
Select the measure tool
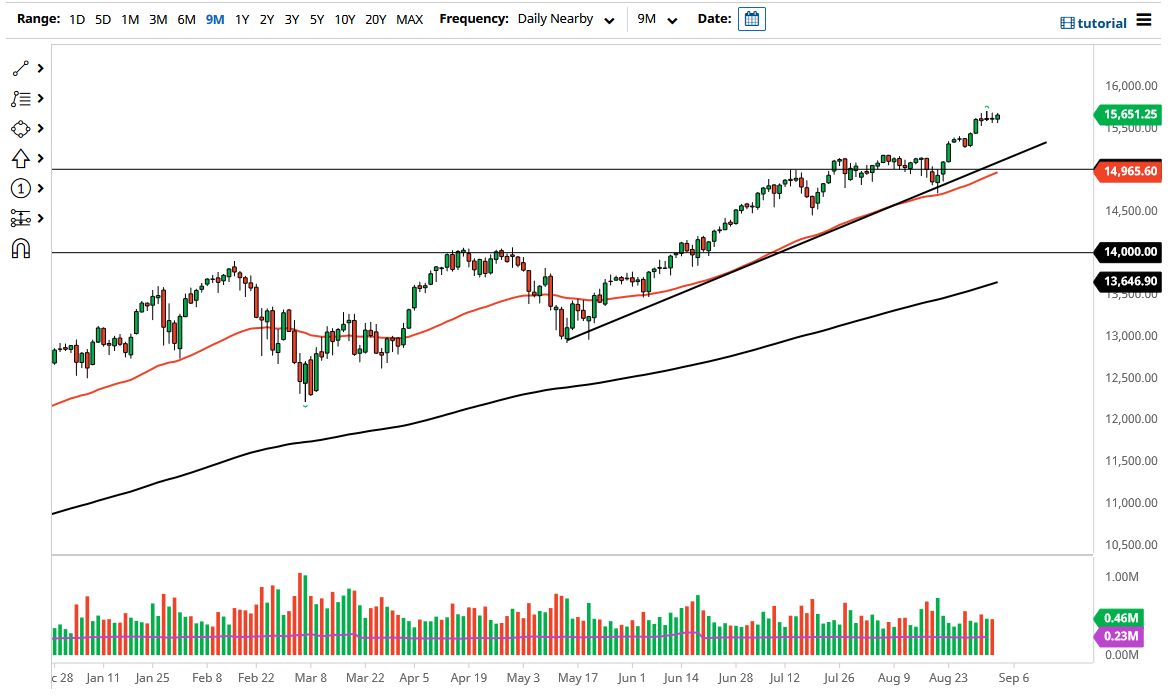click(20, 218)
